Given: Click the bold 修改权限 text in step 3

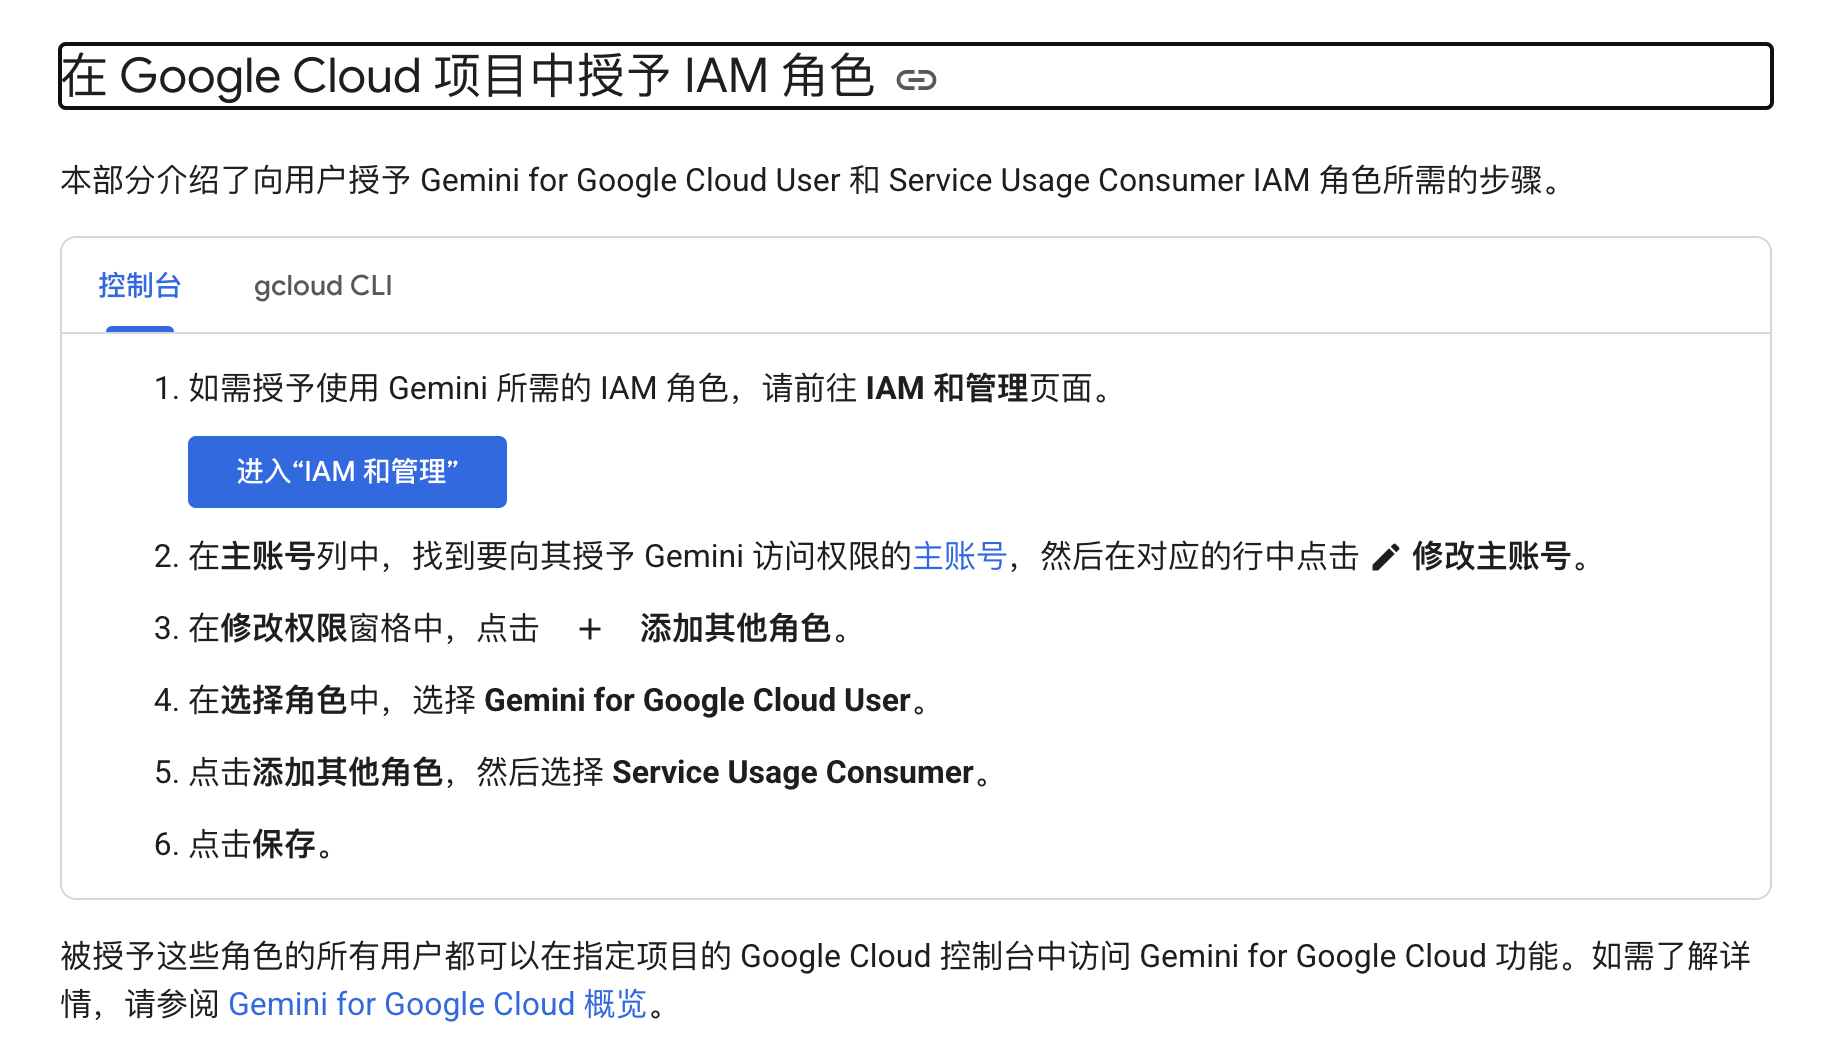Looking at the screenshot, I should point(284,628).
